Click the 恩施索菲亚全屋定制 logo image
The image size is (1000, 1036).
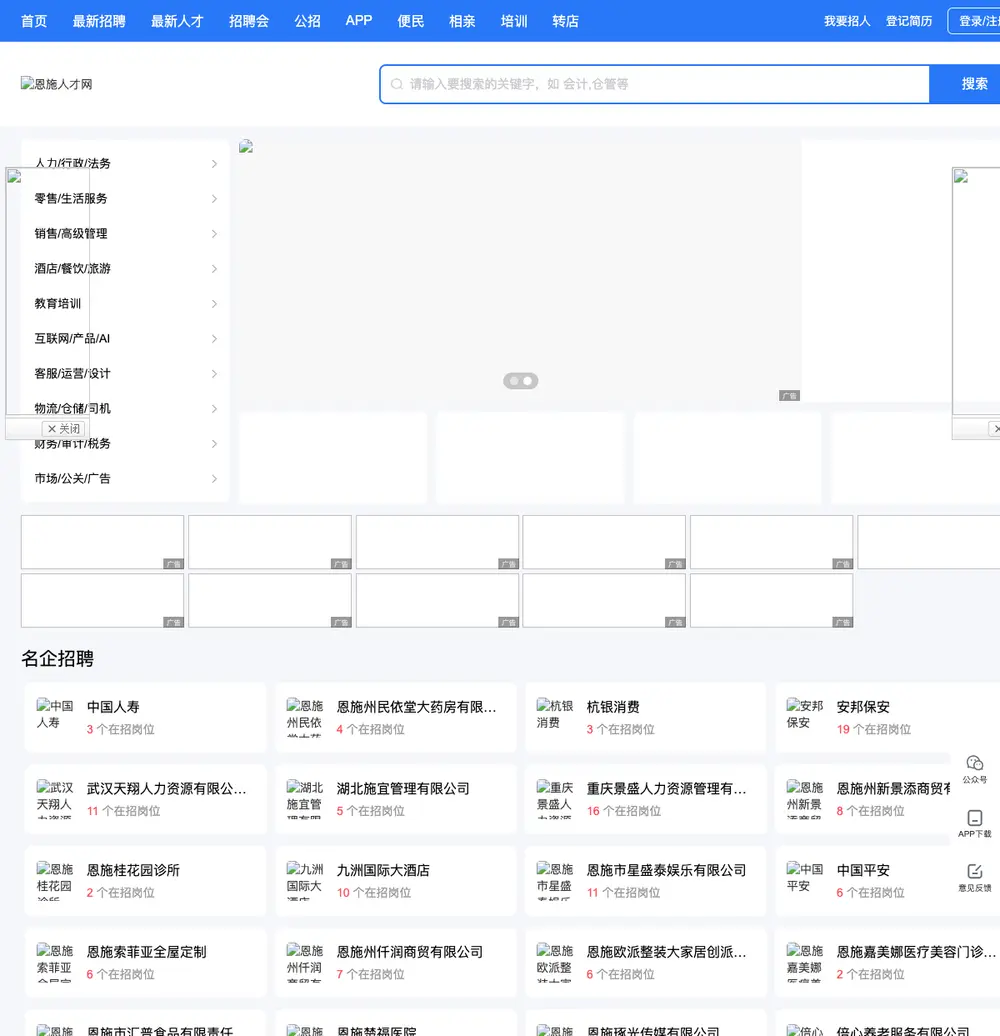click(x=55, y=962)
